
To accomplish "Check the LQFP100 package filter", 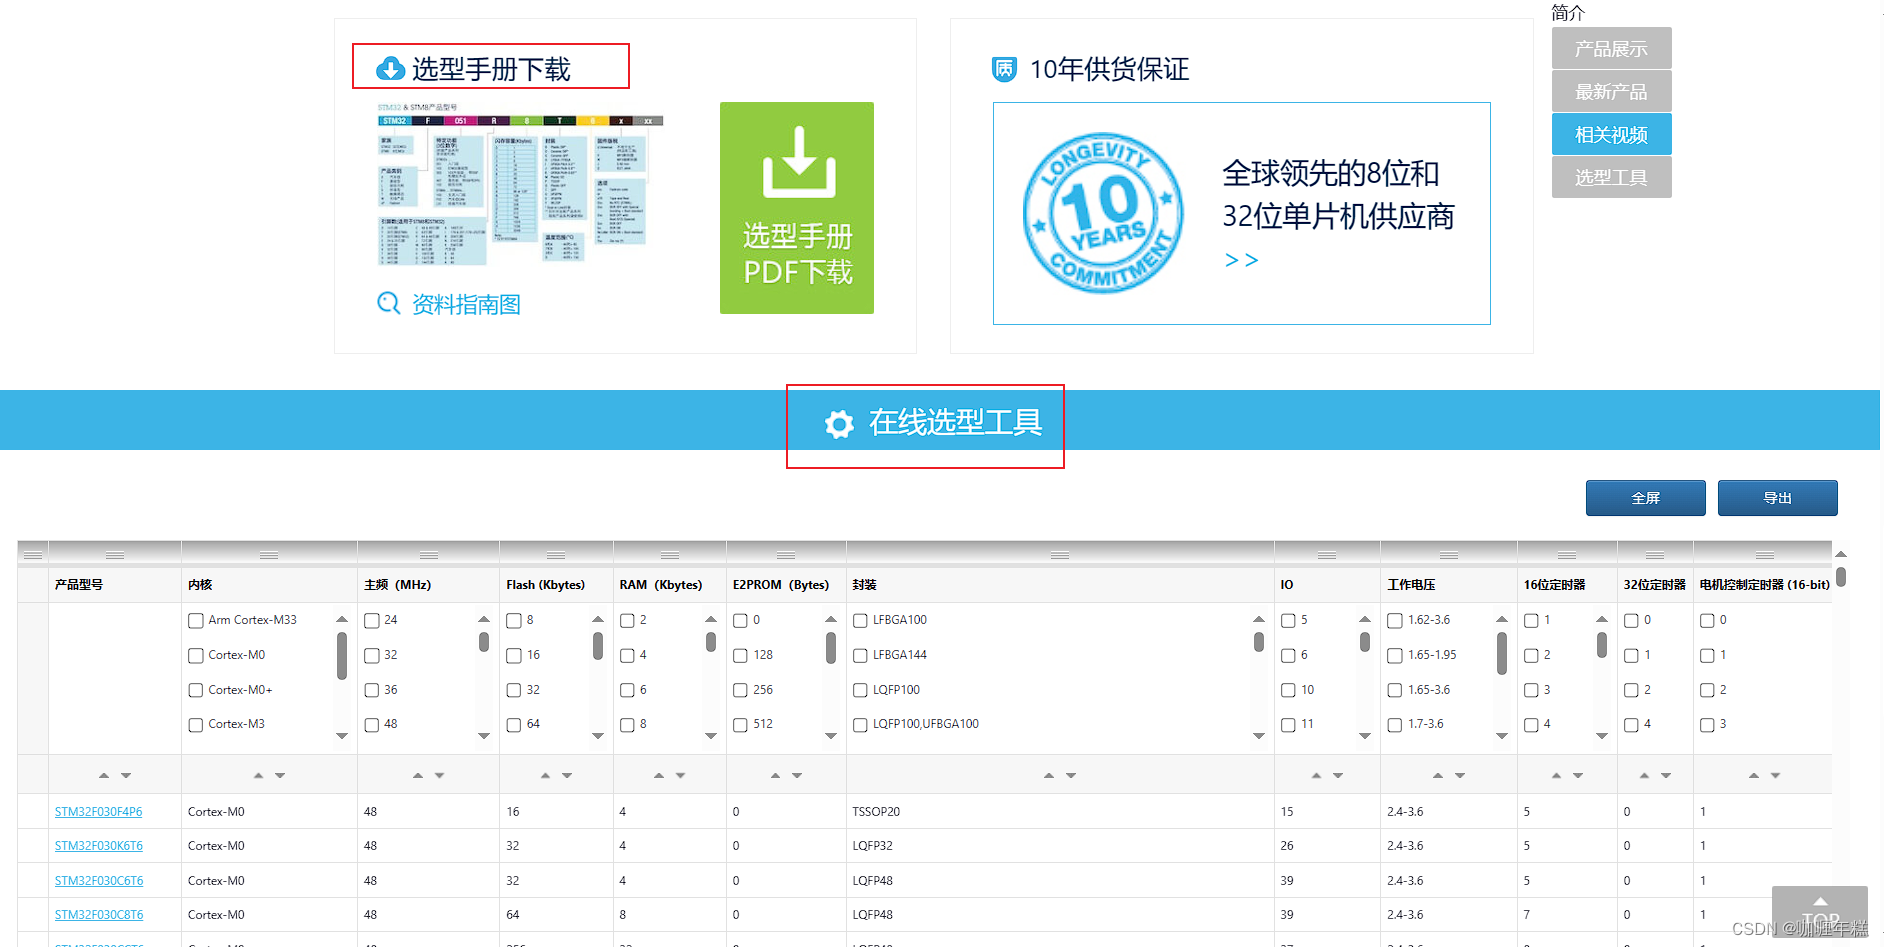I will pos(860,690).
